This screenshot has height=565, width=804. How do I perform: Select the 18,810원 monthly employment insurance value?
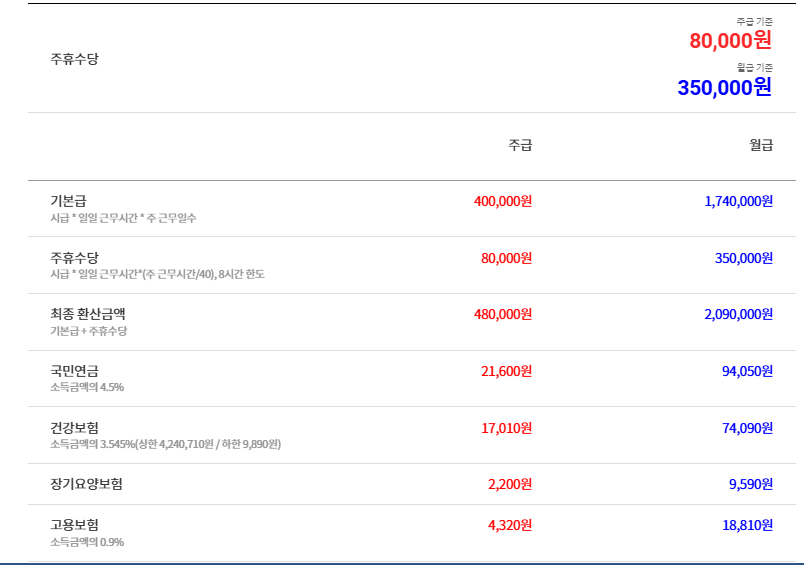(x=747, y=525)
